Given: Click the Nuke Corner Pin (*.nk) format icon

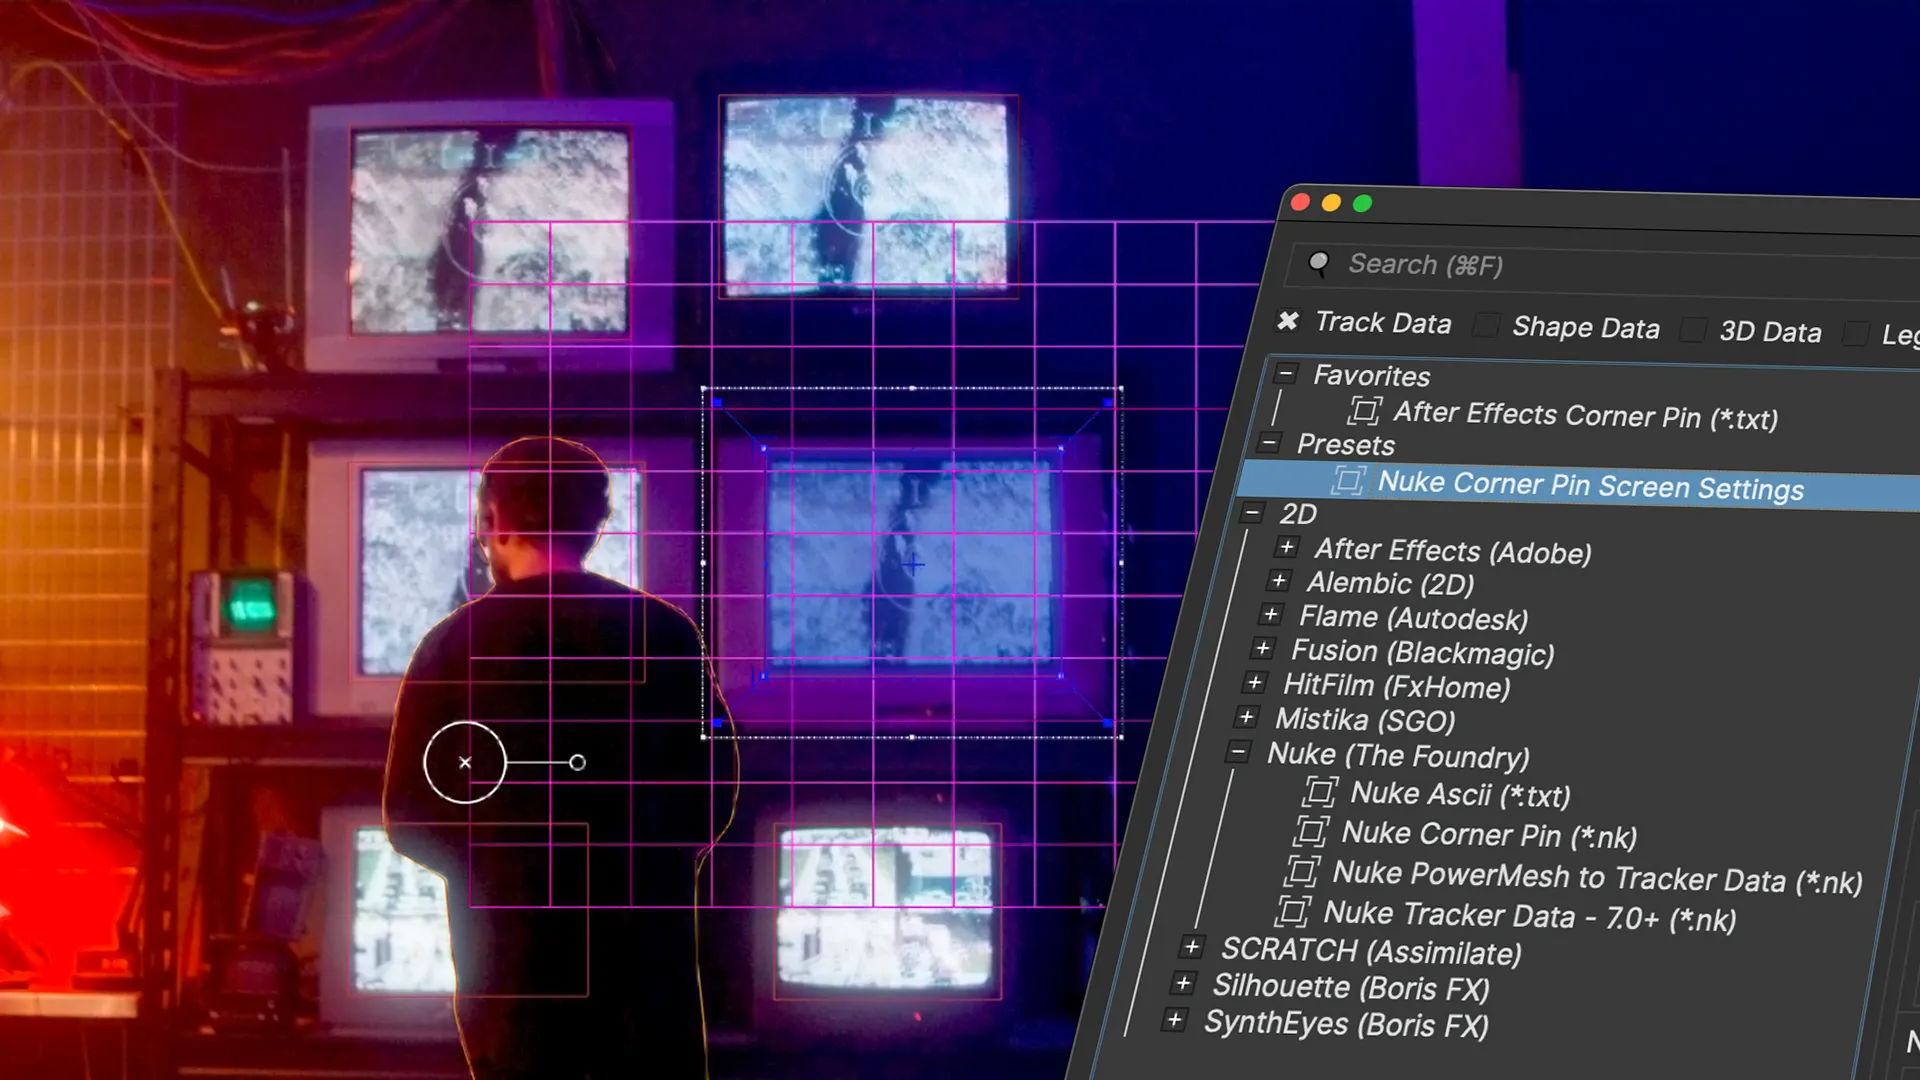Looking at the screenshot, I should 1310,832.
